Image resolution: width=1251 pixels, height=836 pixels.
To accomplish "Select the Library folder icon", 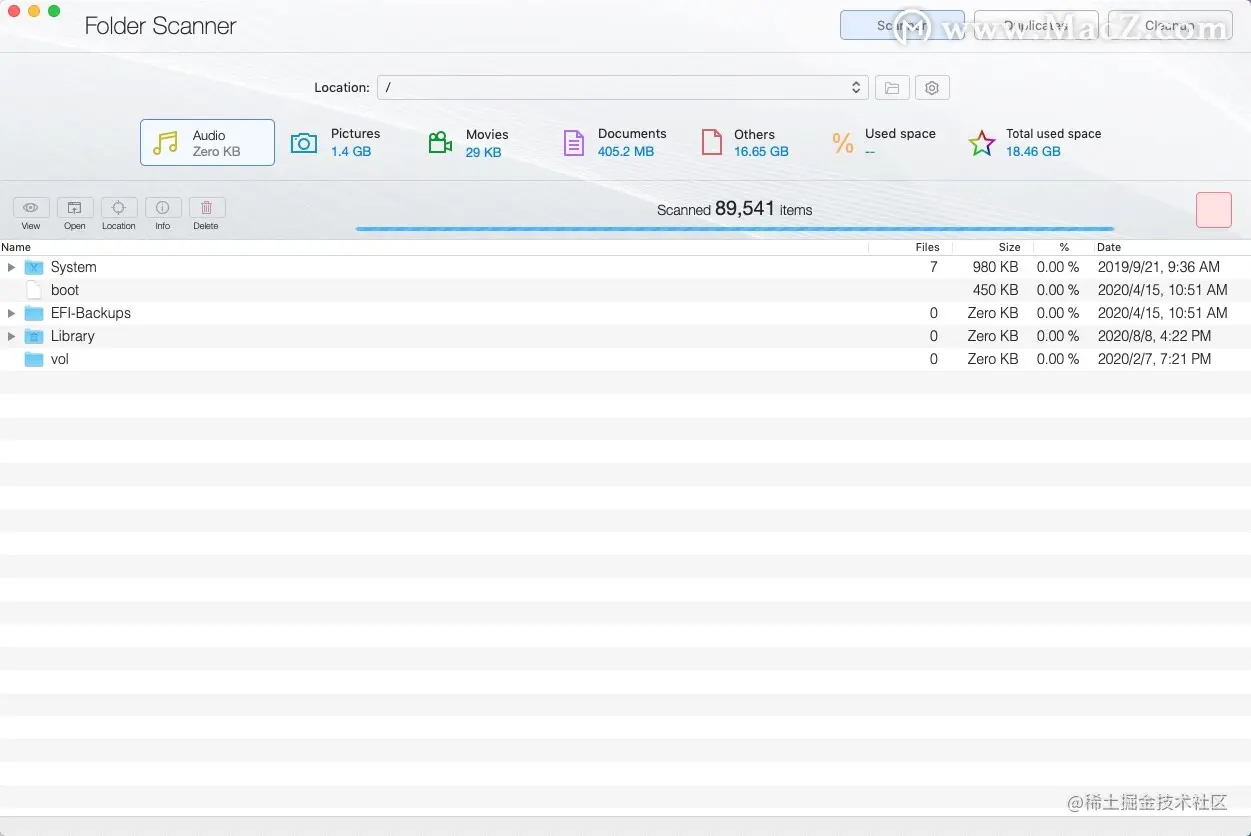I will pos(34,336).
